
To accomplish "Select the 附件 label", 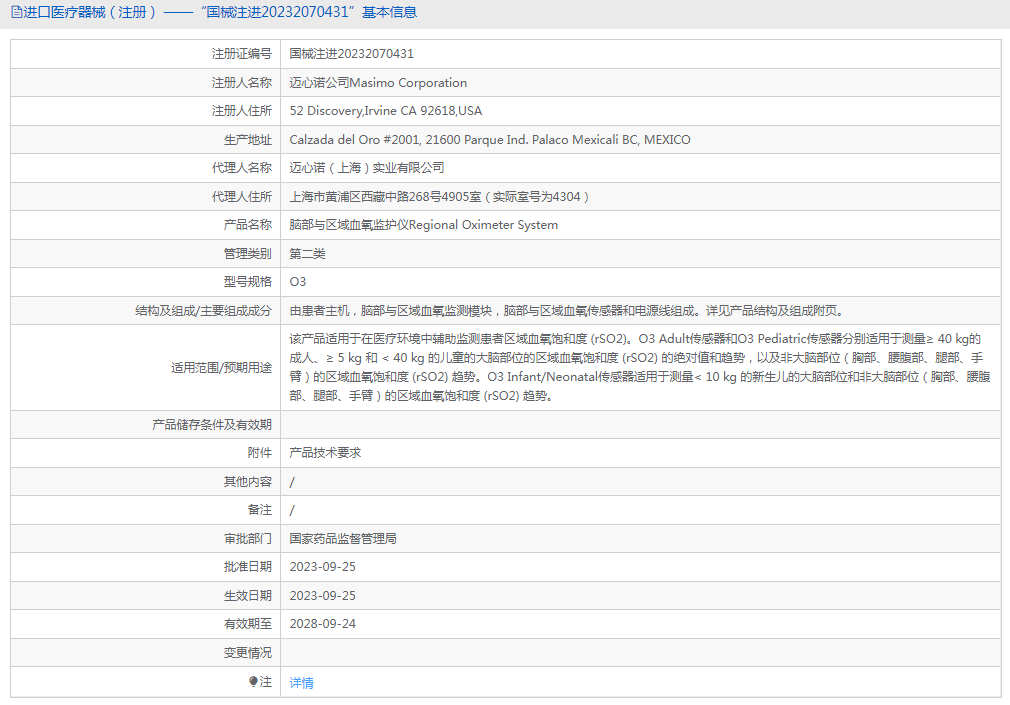I will [260, 453].
